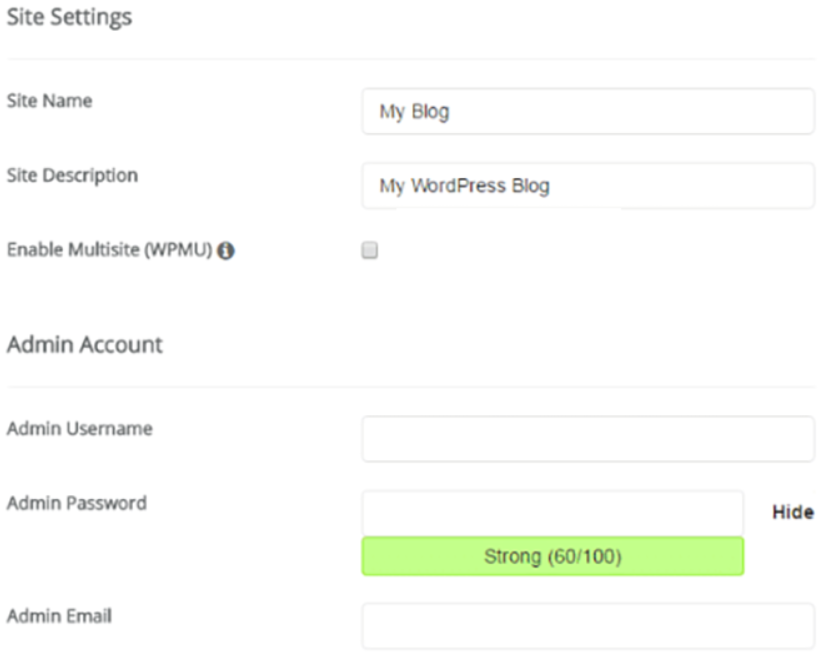
Task: Click the green Strong (60/100) strength bar
Action: tap(553, 556)
